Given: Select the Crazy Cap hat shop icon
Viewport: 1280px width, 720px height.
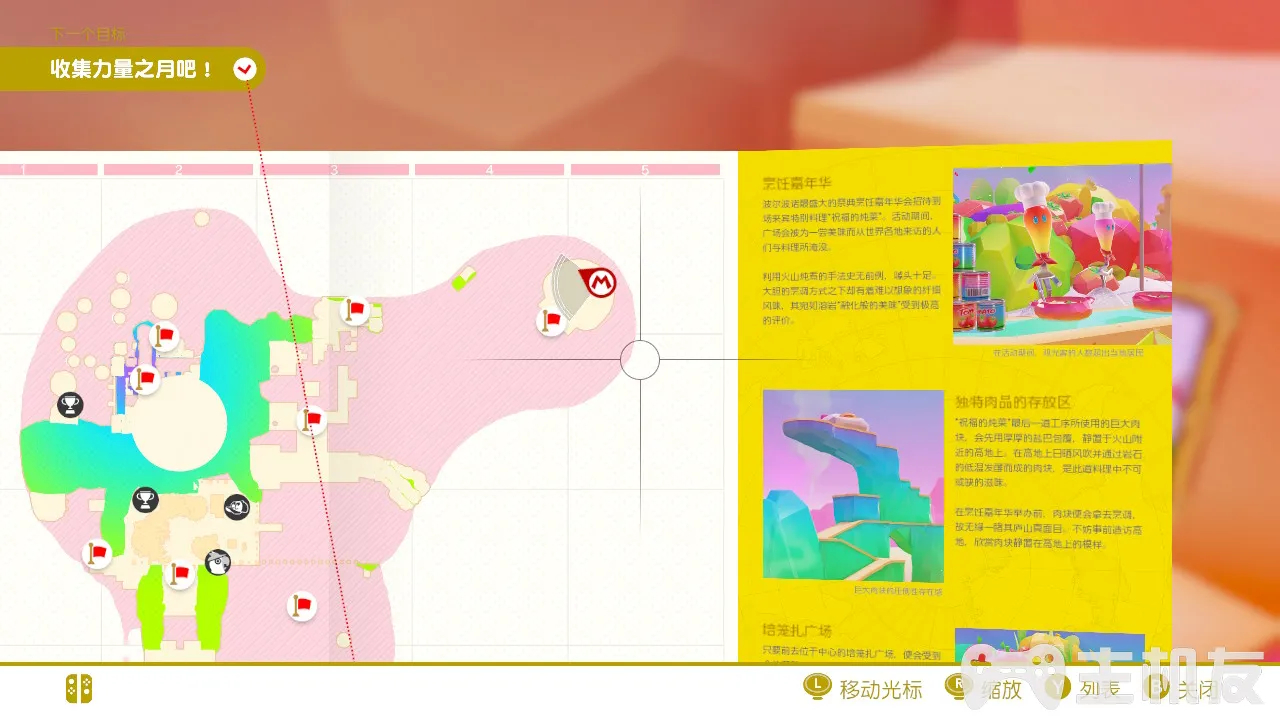Looking at the screenshot, I should pyautogui.click(x=237, y=507).
